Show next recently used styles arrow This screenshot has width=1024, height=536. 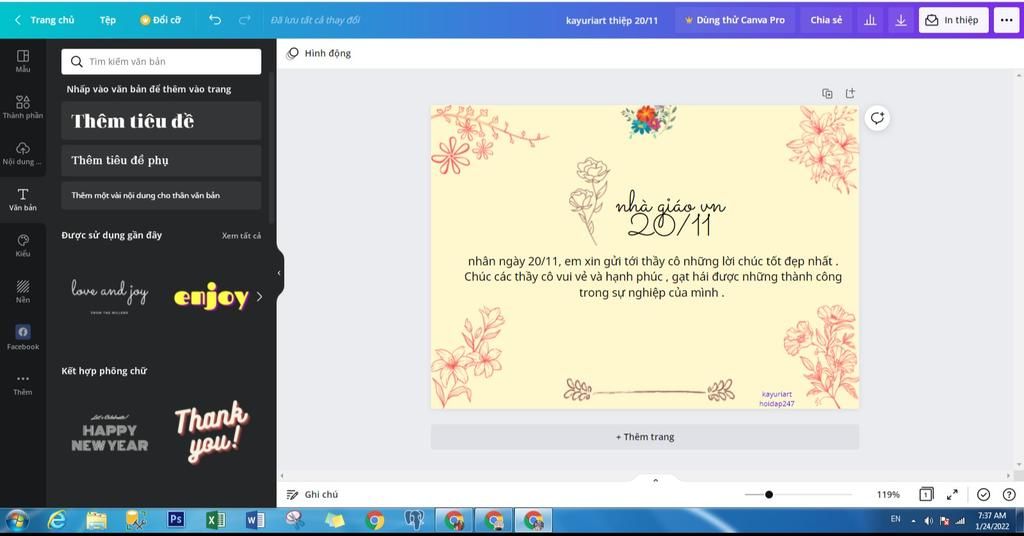(x=259, y=296)
